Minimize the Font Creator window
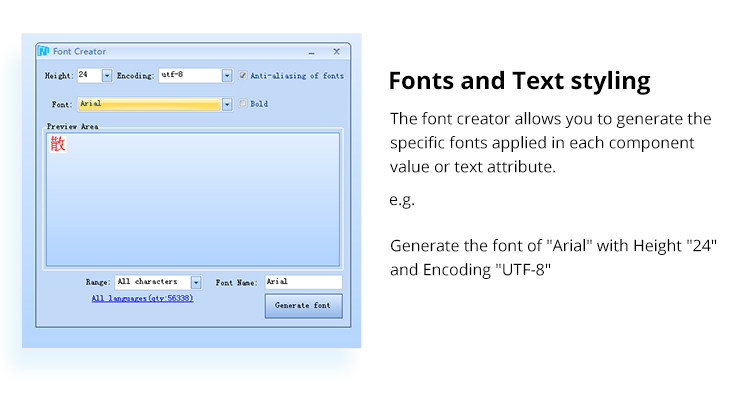The image size is (750, 409). pos(312,52)
